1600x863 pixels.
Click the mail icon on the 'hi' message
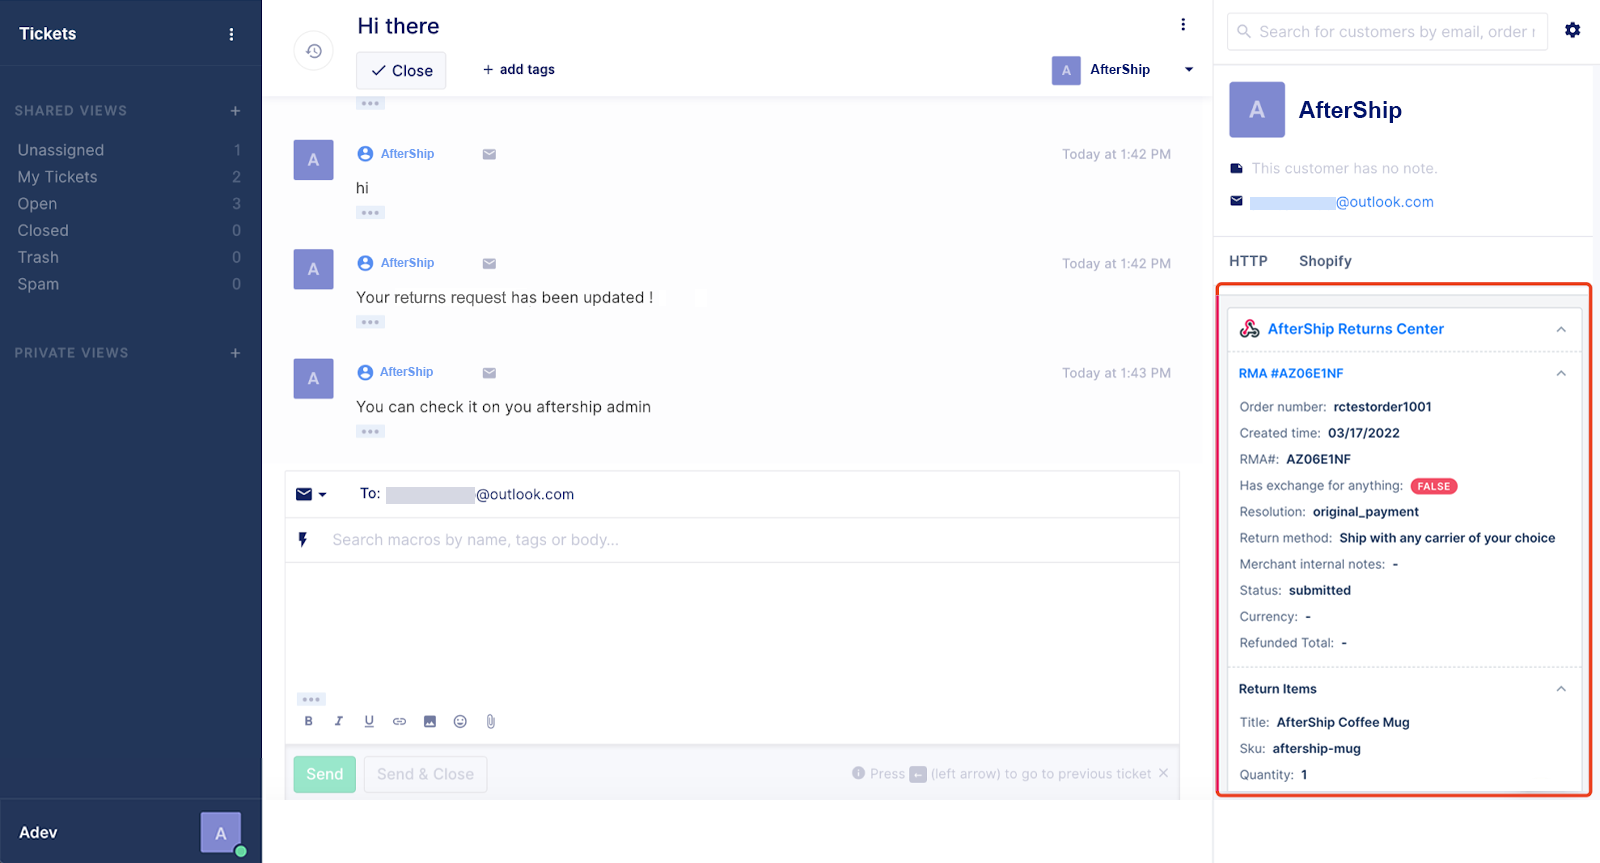point(489,154)
